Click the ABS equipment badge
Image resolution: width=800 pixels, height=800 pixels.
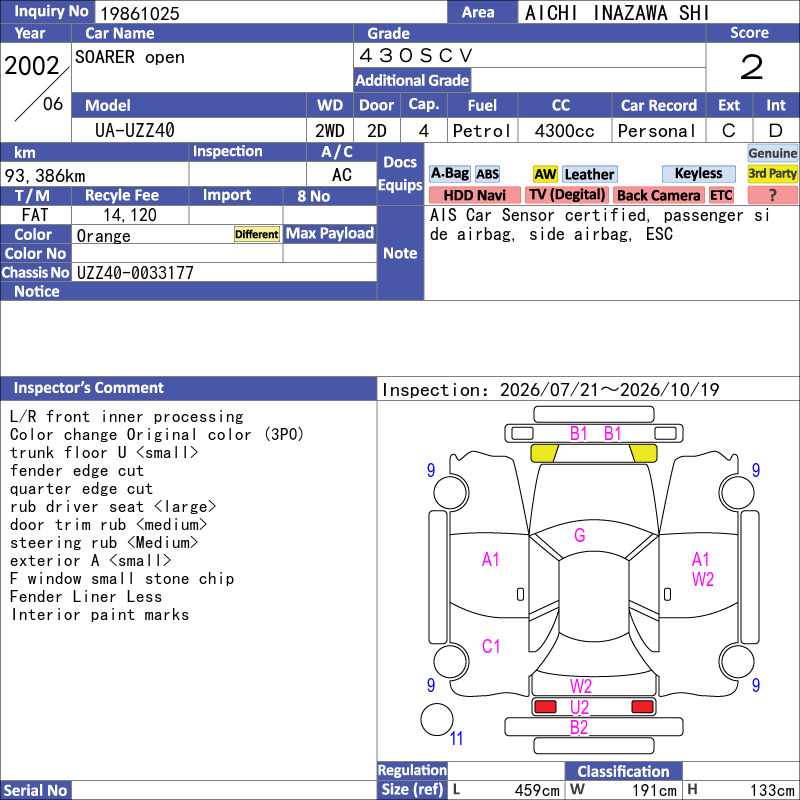coord(487,174)
